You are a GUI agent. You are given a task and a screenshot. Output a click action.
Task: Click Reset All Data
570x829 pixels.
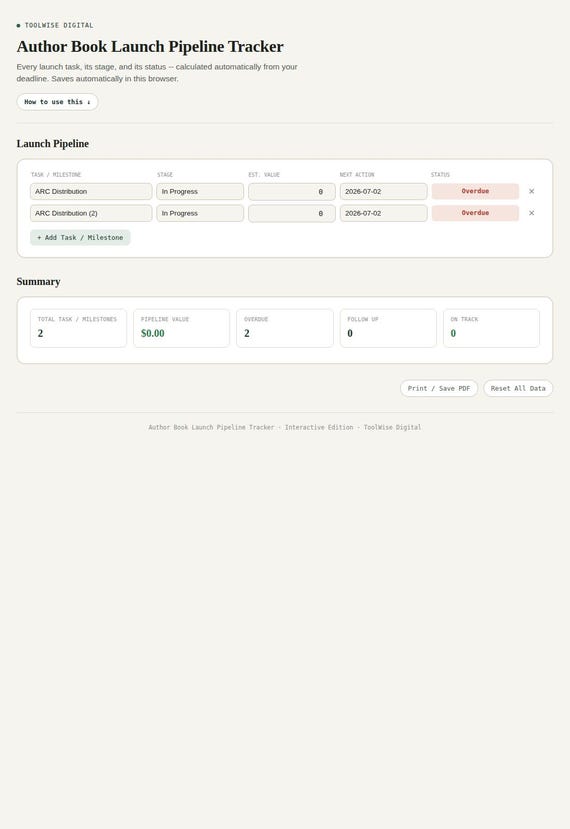coord(518,388)
